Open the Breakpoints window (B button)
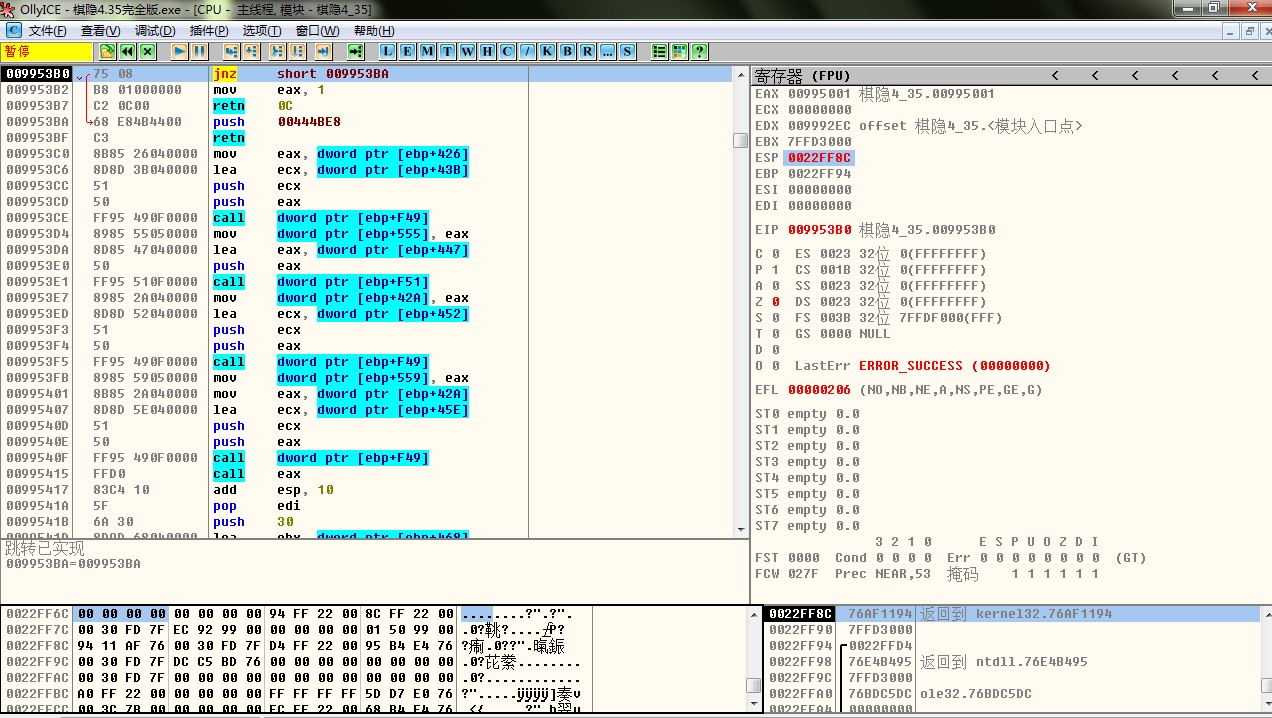 567,51
